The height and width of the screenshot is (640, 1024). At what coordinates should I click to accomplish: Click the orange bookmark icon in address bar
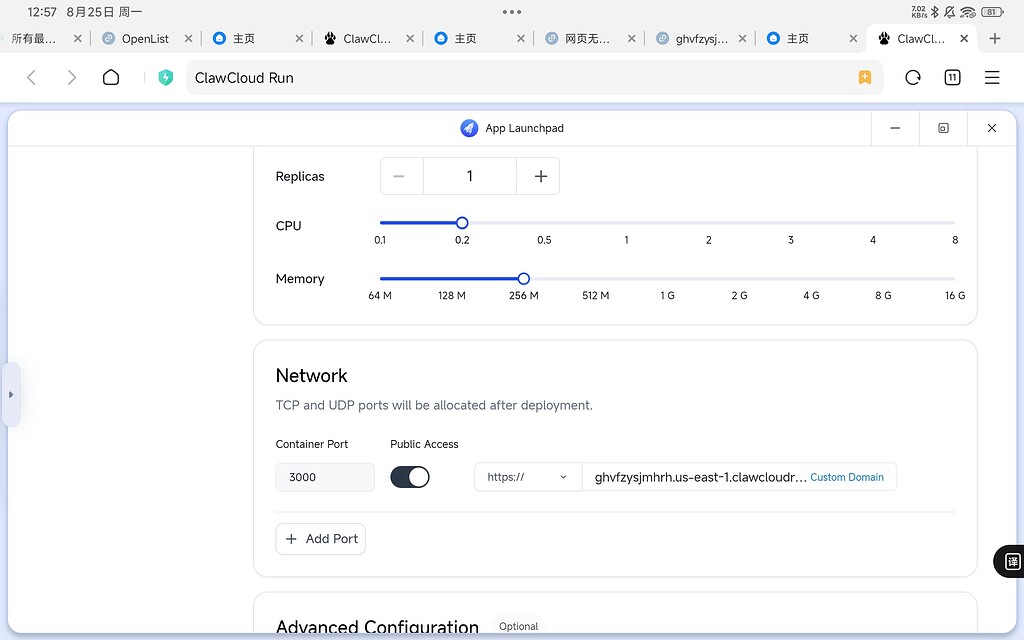(x=865, y=78)
